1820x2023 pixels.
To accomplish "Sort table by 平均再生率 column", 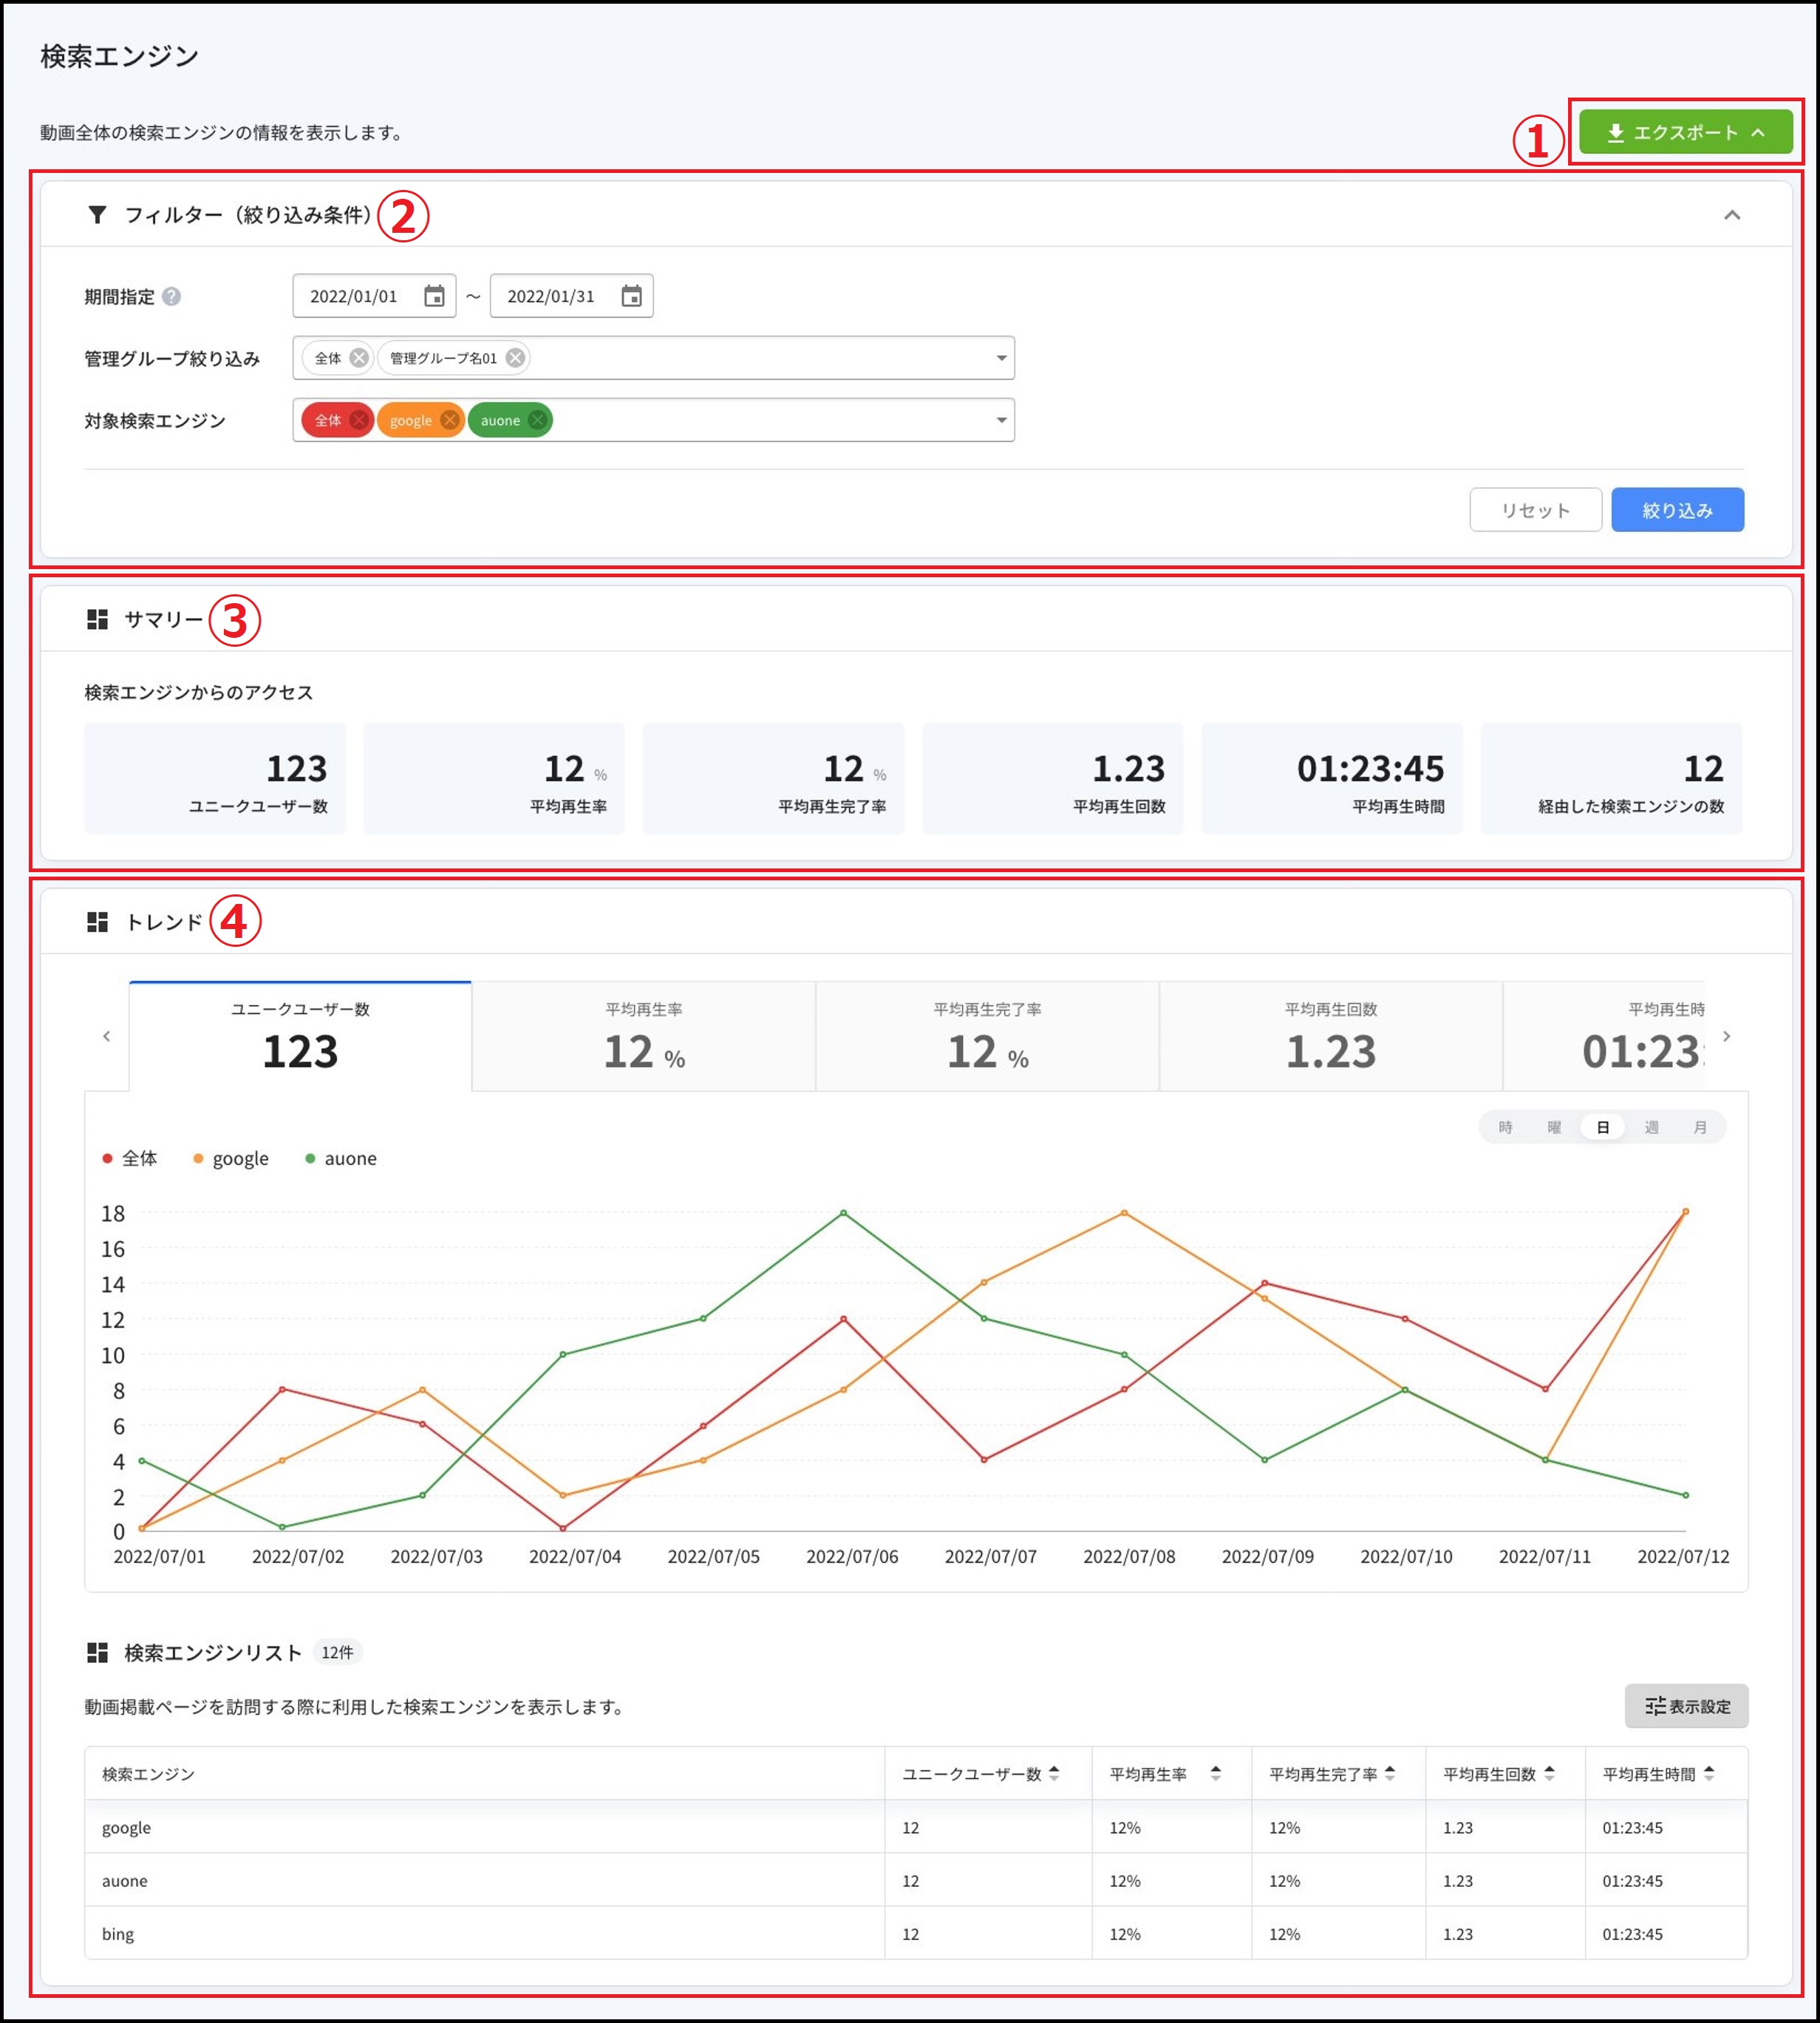I will pyautogui.click(x=1216, y=1773).
